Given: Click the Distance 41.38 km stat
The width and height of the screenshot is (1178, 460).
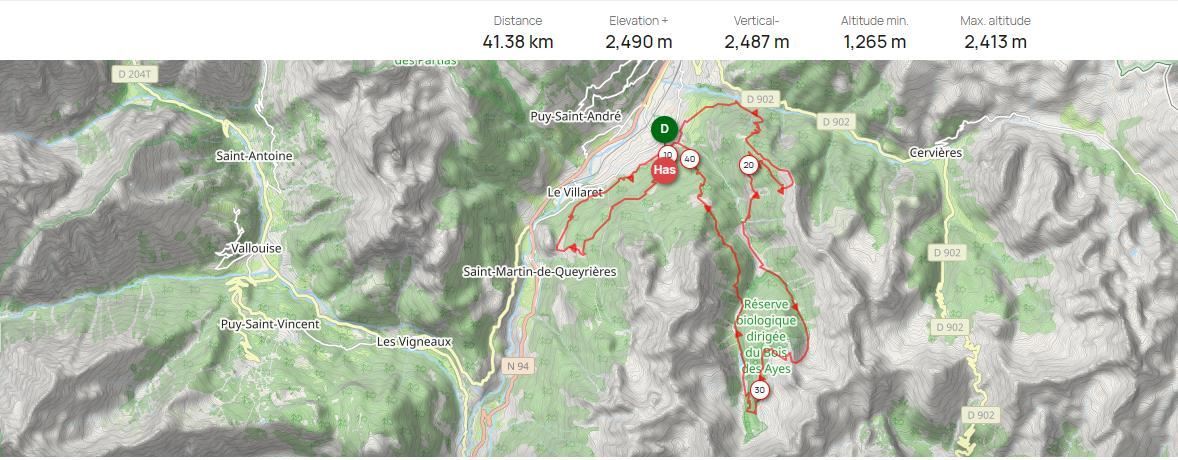Looking at the screenshot, I should coord(518,32).
